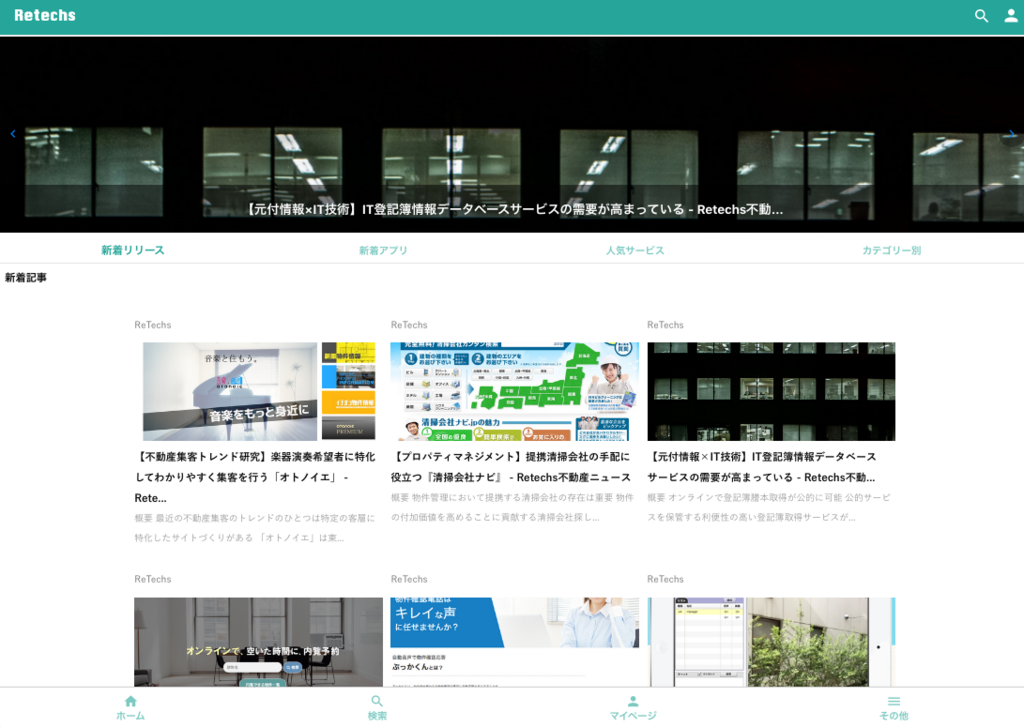
Task: Open the その他 menu icon in bottom navigation
Action: (894, 702)
